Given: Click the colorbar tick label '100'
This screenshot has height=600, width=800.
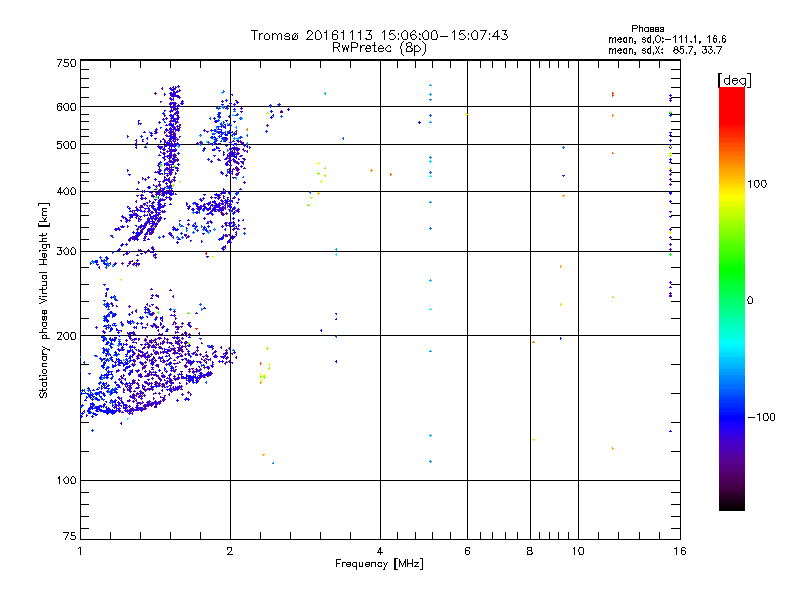Looking at the screenshot, I should [x=757, y=184].
